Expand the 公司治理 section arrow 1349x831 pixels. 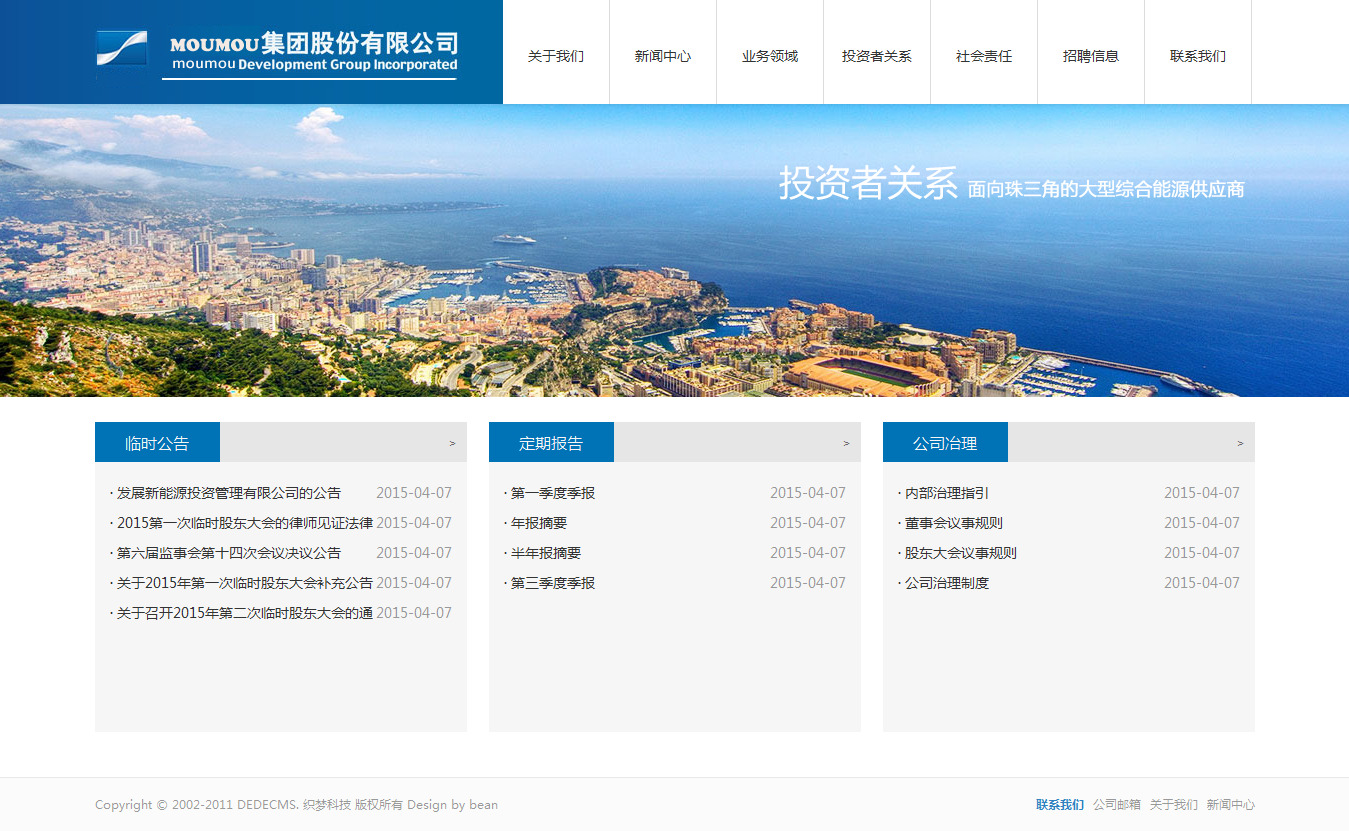[1240, 443]
